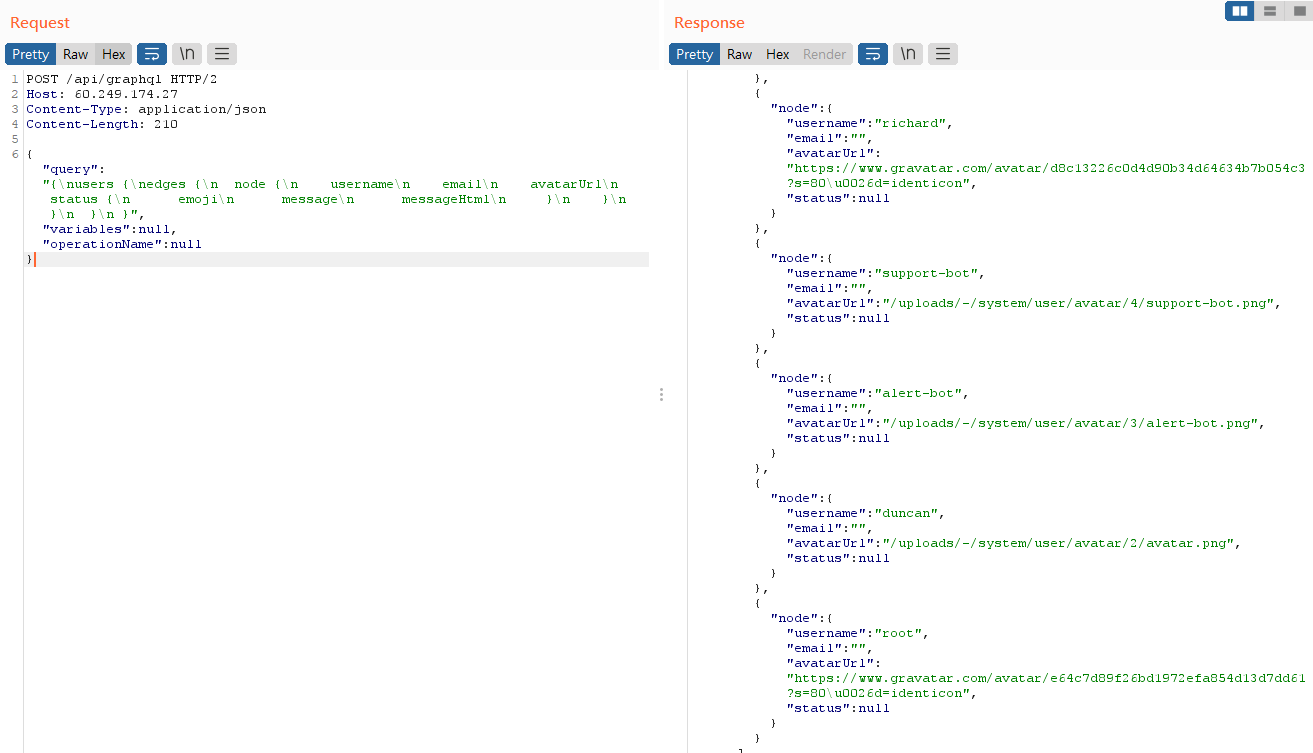This screenshot has height=753, width=1313.
Task: Switch Response to Hex tab
Action: click(x=778, y=54)
